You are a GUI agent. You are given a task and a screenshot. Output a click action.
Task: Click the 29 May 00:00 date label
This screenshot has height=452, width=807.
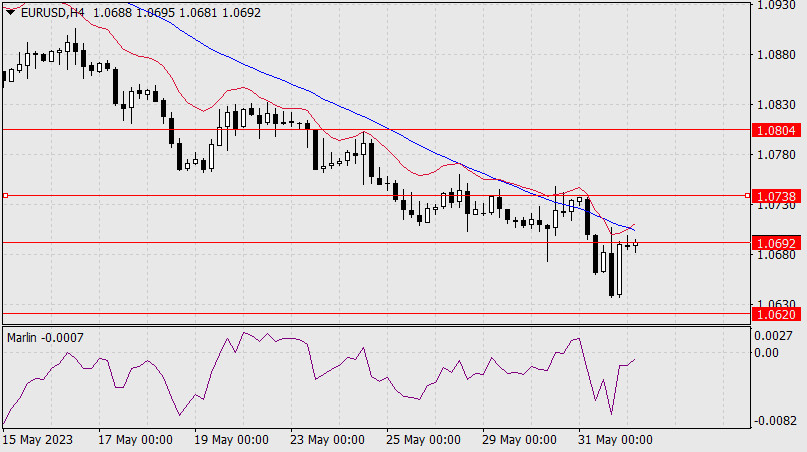[x=519, y=440]
